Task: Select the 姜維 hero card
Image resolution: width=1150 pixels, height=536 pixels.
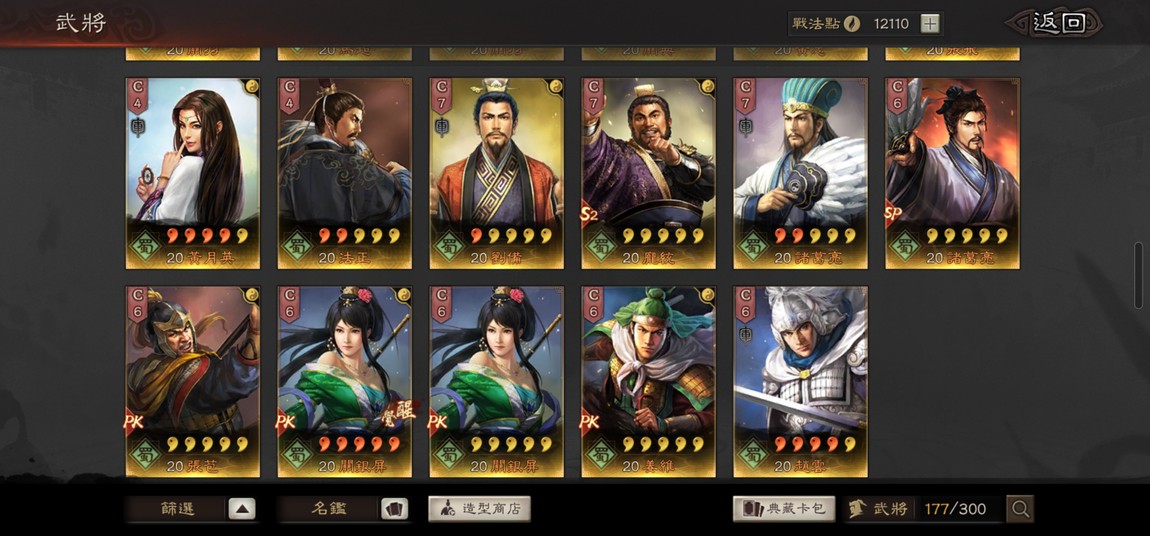Action: (x=648, y=381)
